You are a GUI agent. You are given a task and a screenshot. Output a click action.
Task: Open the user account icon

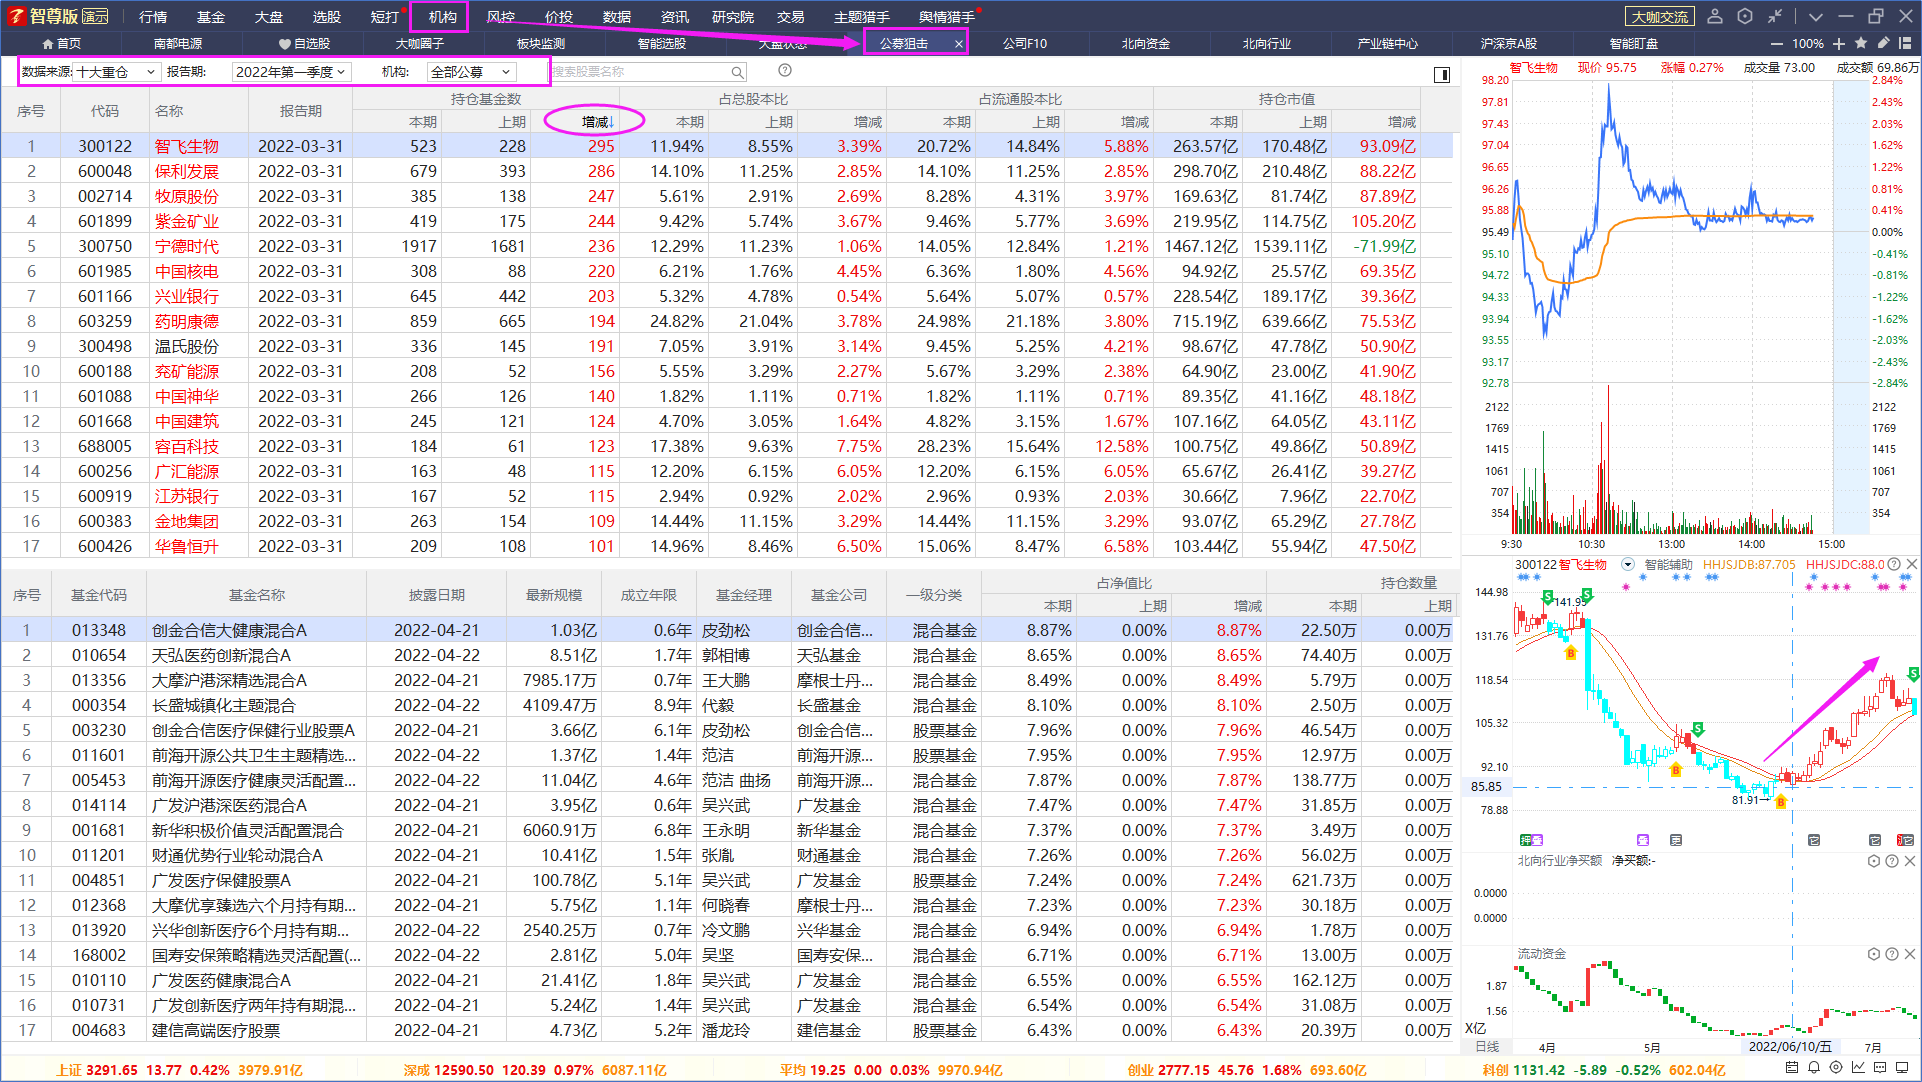click(1715, 16)
